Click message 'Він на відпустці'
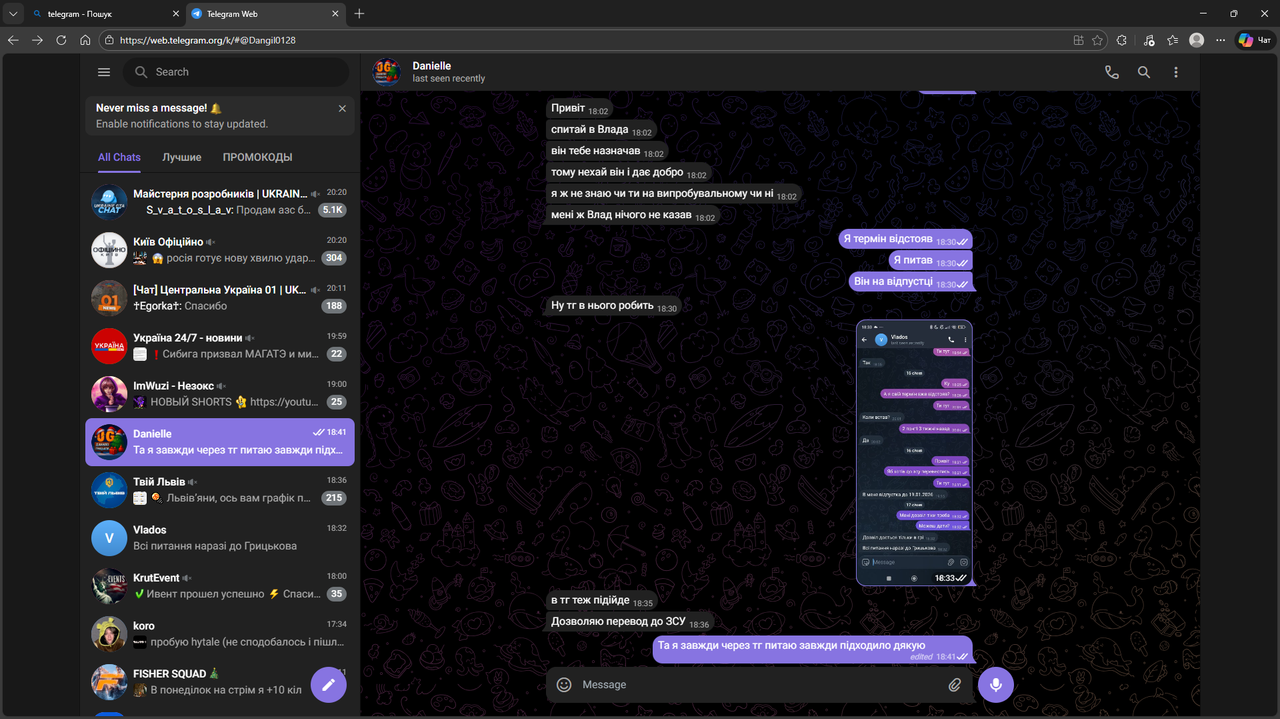 911,282
